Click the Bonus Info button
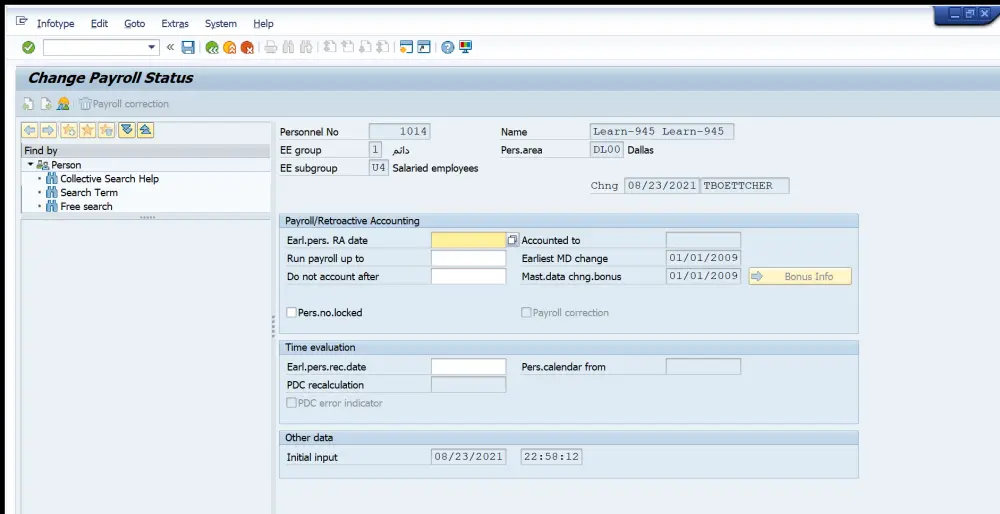The height and width of the screenshot is (514, 1000). pyautogui.click(x=800, y=276)
